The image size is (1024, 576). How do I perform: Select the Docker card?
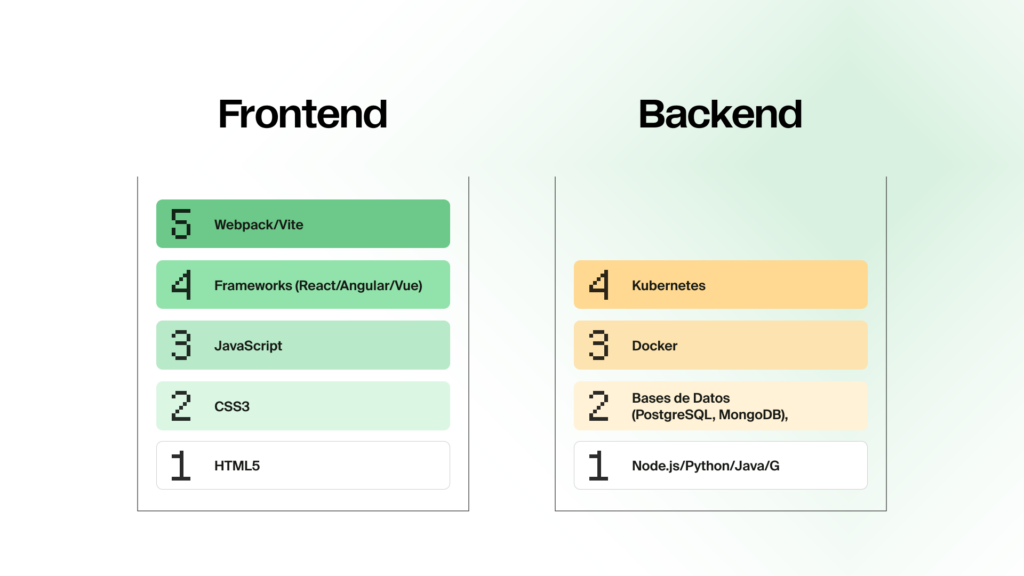point(720,345)
